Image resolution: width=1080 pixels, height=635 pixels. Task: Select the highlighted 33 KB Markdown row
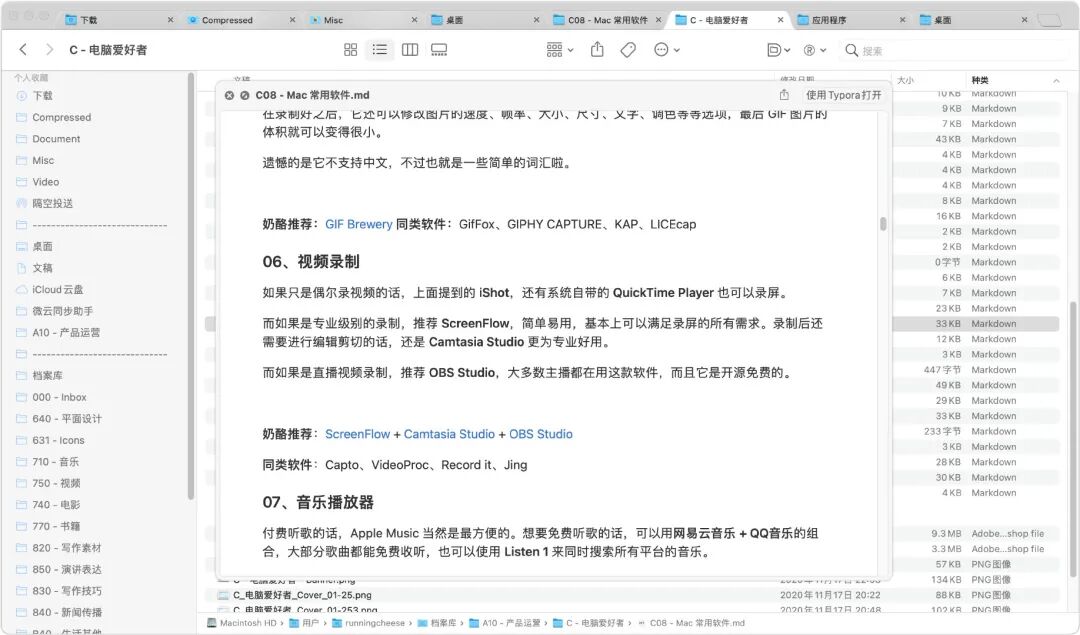coord(976,324)
